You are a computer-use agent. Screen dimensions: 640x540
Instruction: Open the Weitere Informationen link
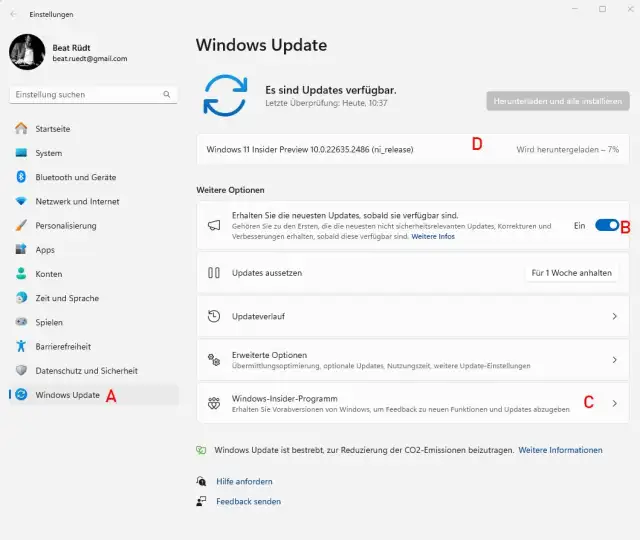click(560, 451)
